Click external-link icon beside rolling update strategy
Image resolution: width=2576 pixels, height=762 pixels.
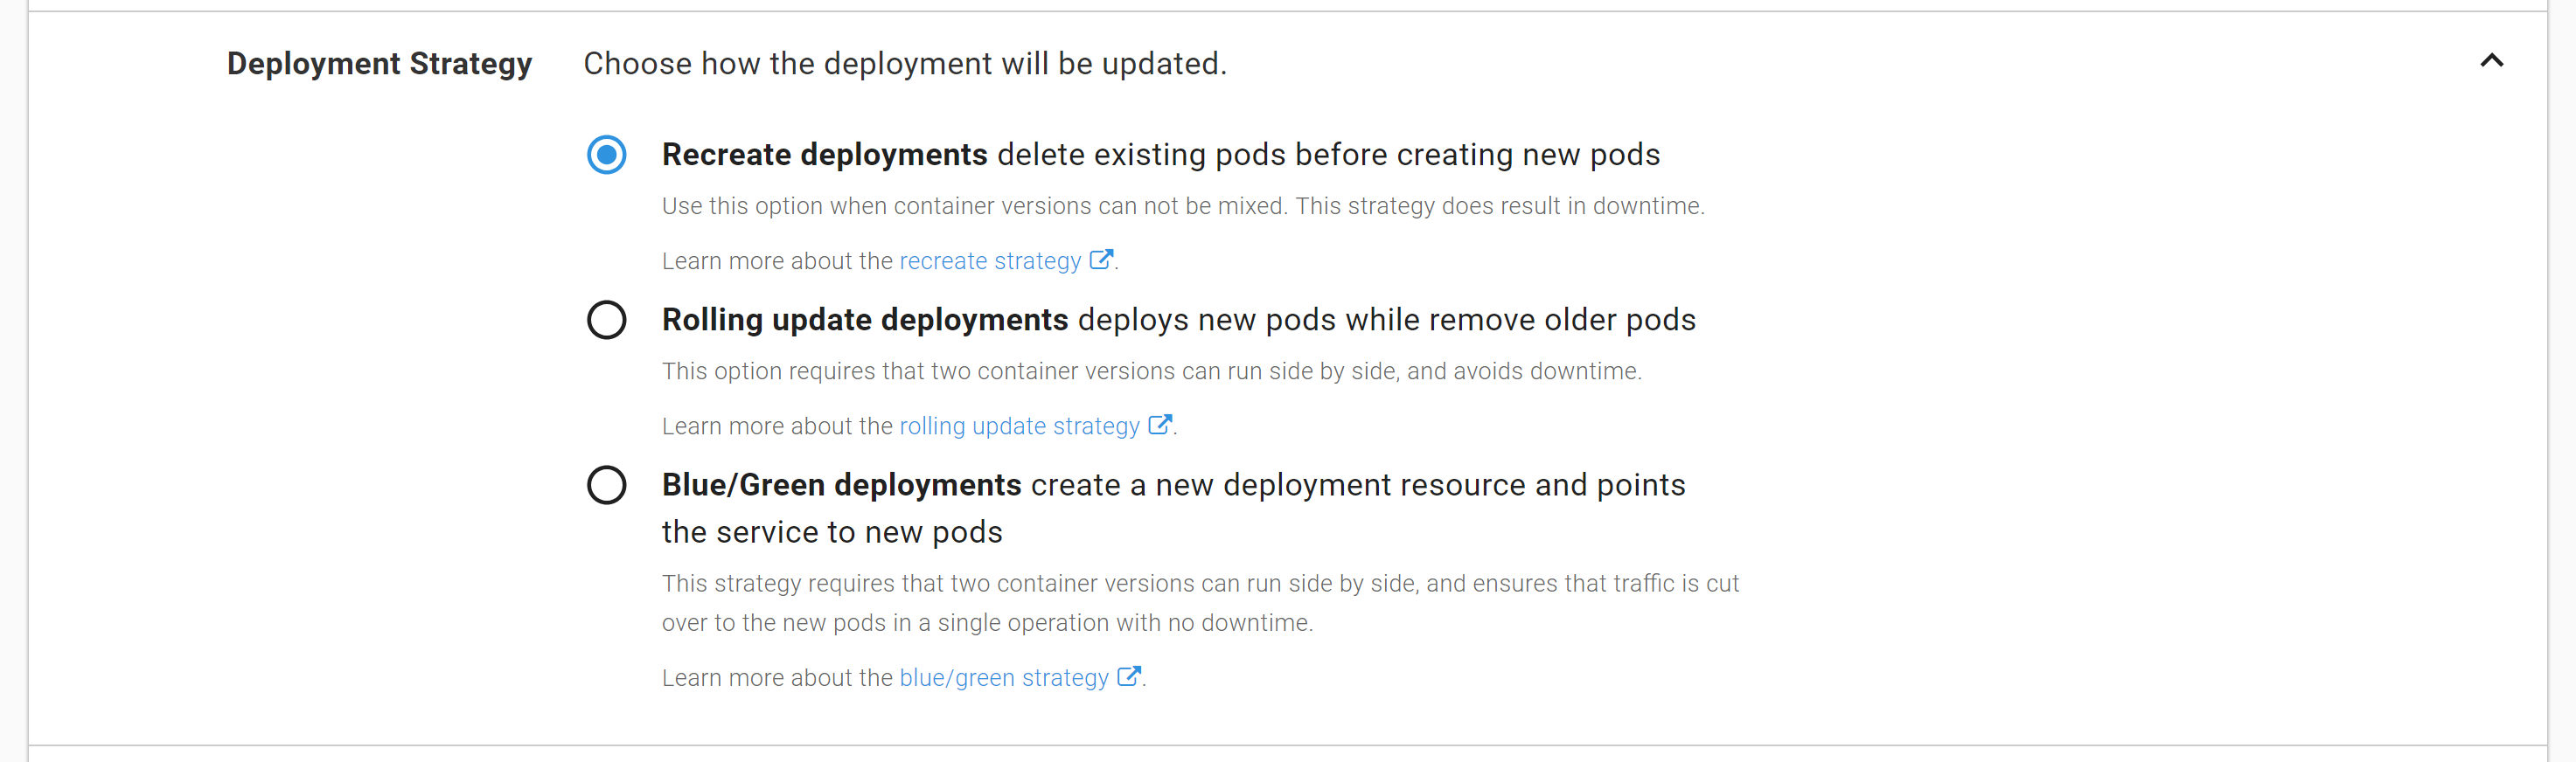click(x=1159, y=425)
